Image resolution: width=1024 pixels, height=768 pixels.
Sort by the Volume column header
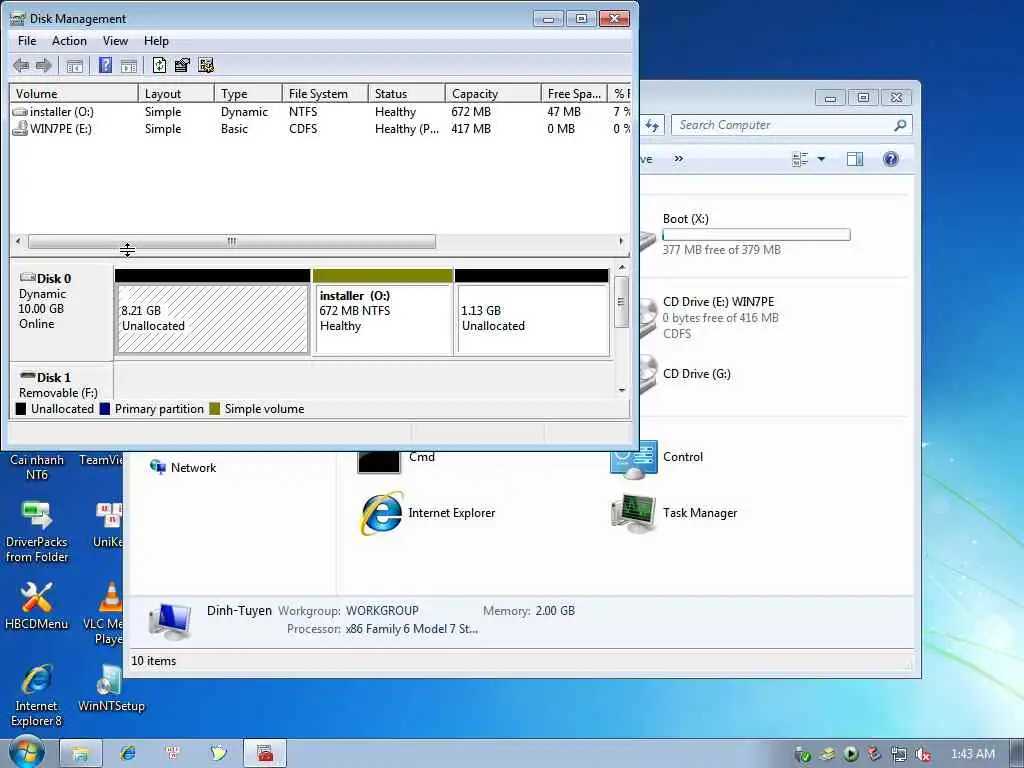[73, 93]
